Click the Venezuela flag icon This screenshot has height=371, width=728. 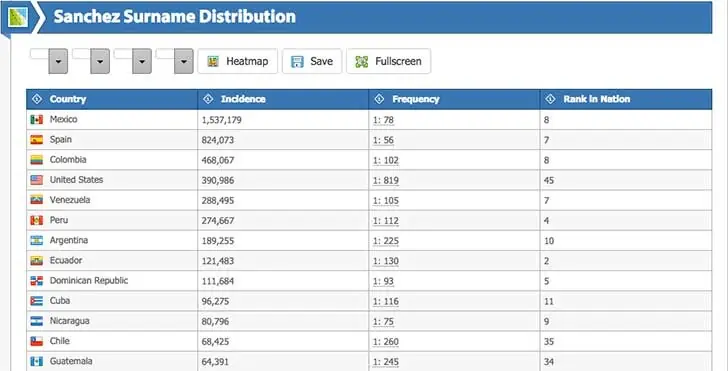click(37, 200)
